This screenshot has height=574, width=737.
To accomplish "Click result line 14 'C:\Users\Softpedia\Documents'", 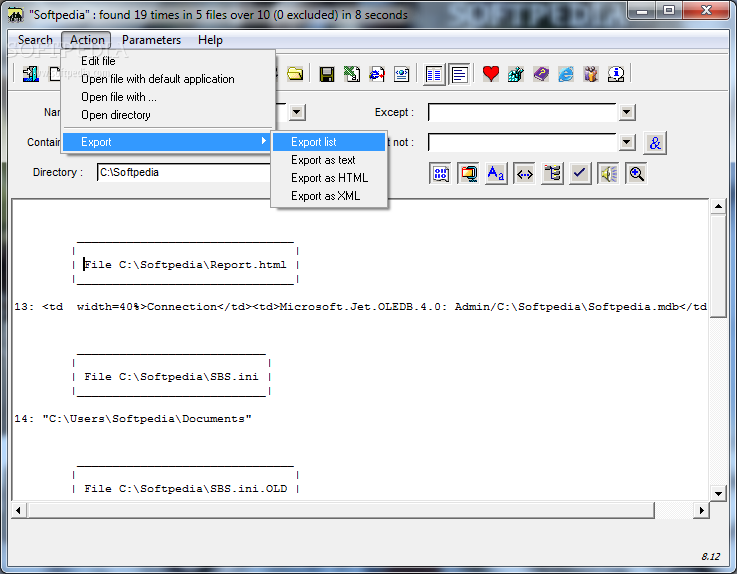I will click(x=133, y=418).
